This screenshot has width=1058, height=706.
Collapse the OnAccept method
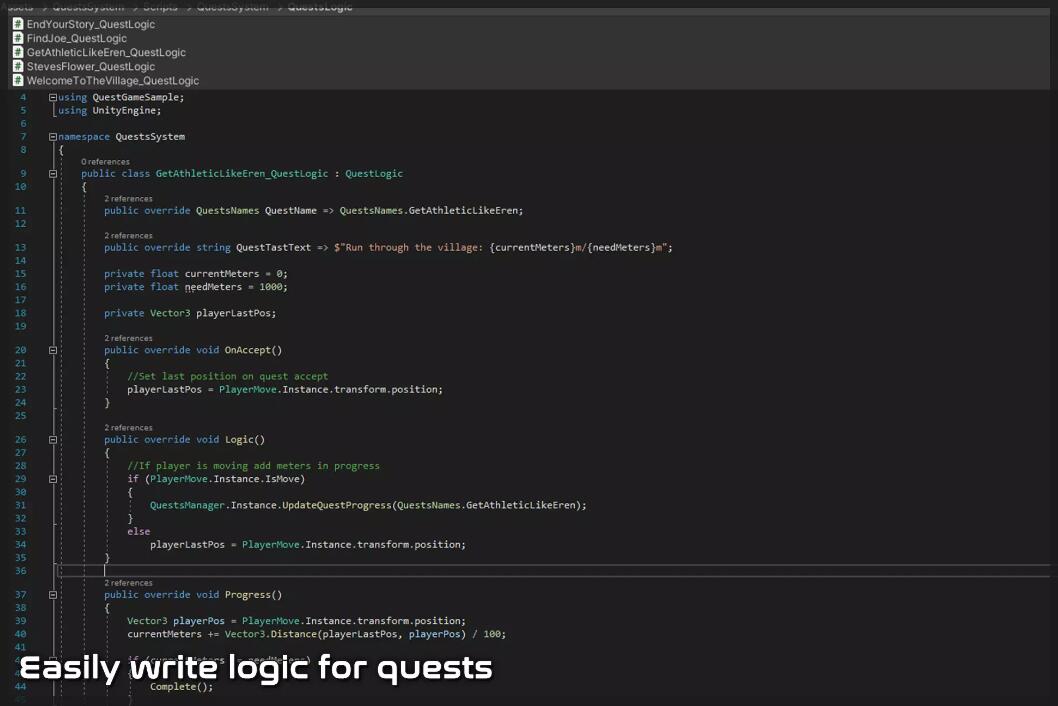pos(53,351)
